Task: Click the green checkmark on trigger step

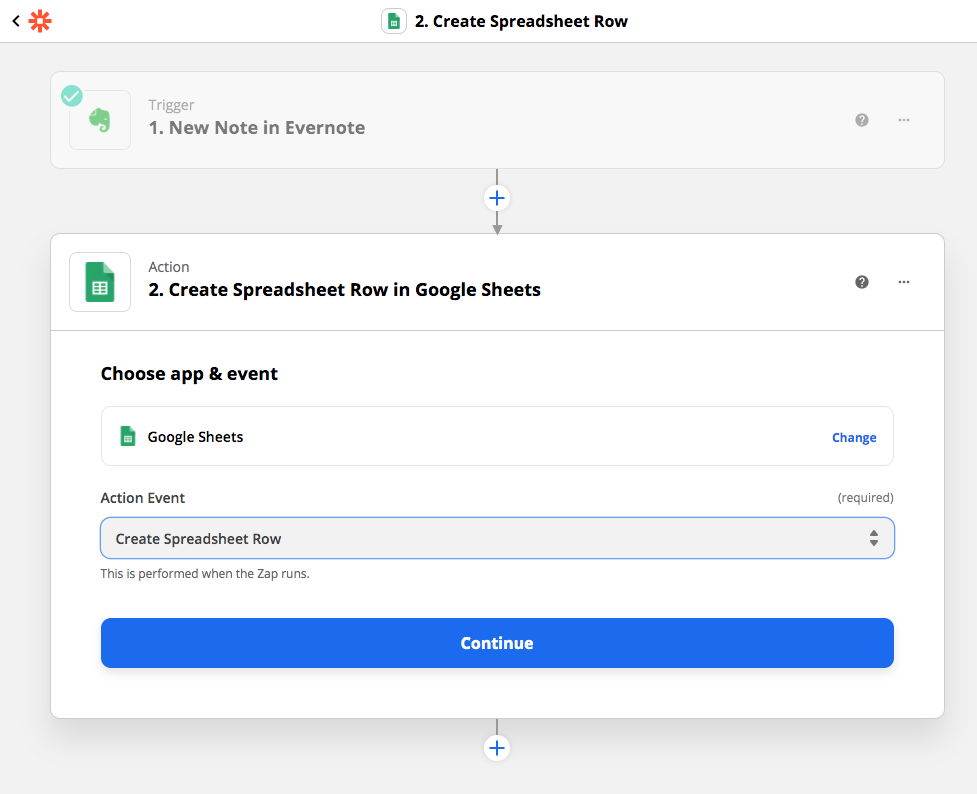Action: [x=72, y=96]
